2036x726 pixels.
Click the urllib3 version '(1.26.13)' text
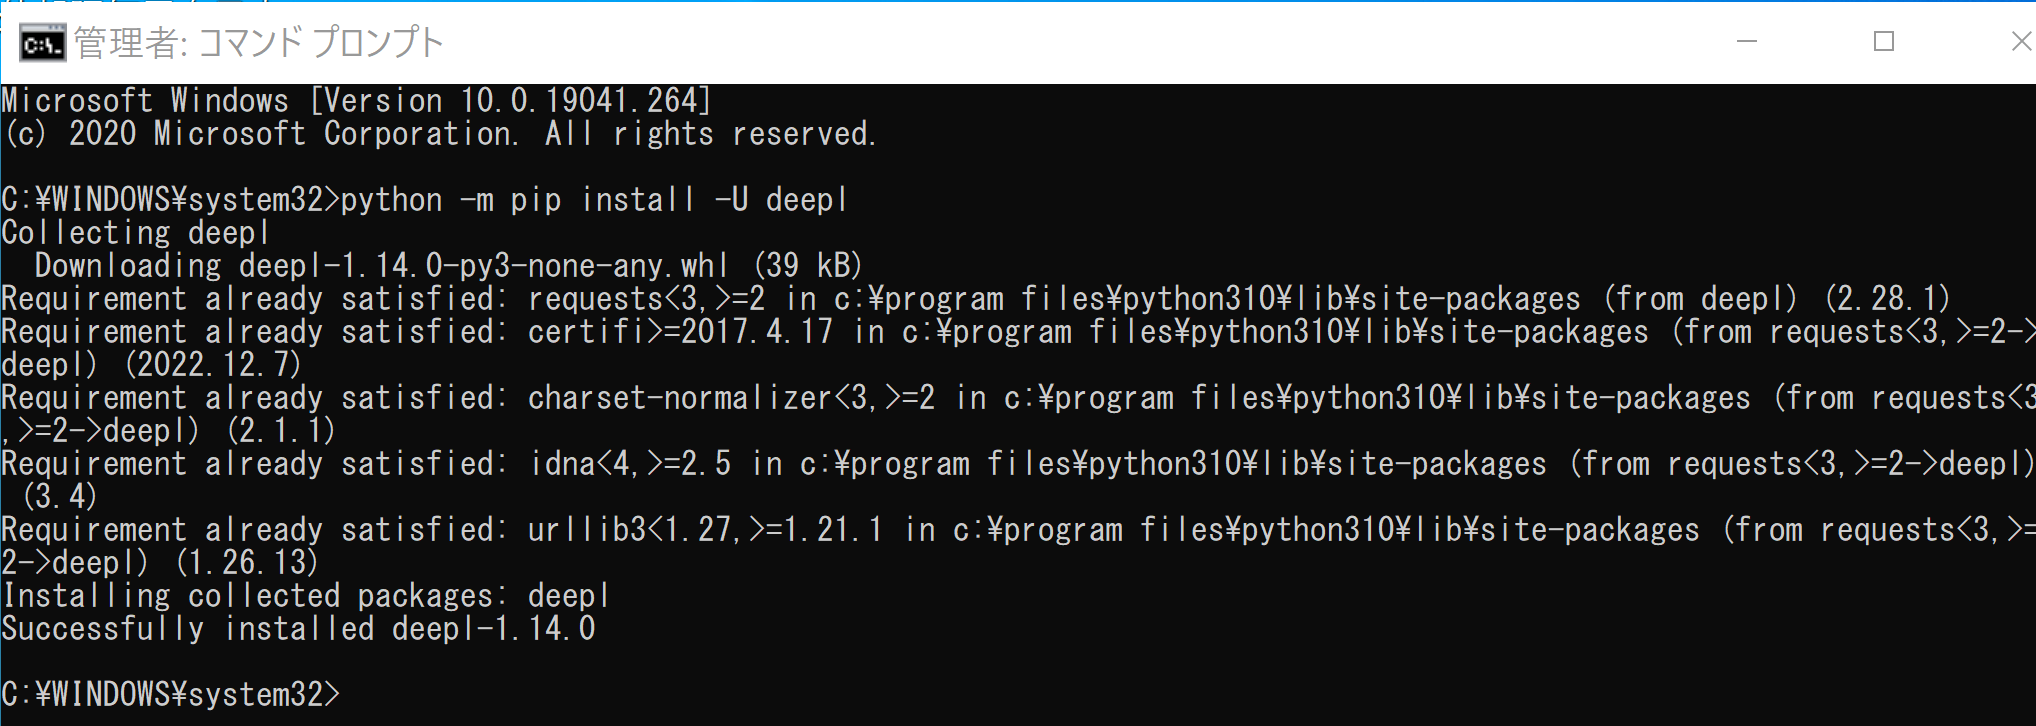coord(247,563)
